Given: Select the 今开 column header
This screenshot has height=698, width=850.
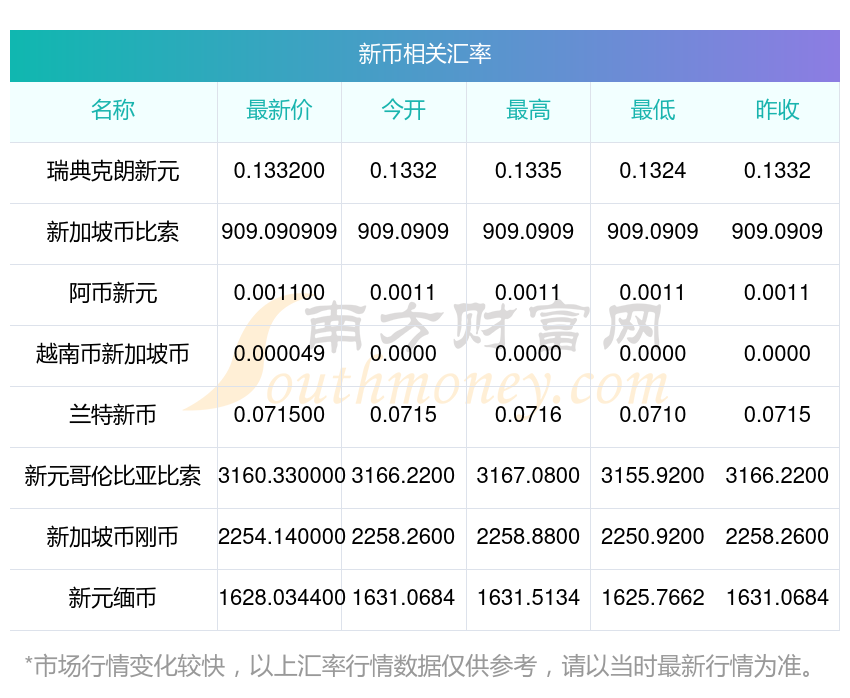Looking at the screenshot, I should tap(403, 110).
